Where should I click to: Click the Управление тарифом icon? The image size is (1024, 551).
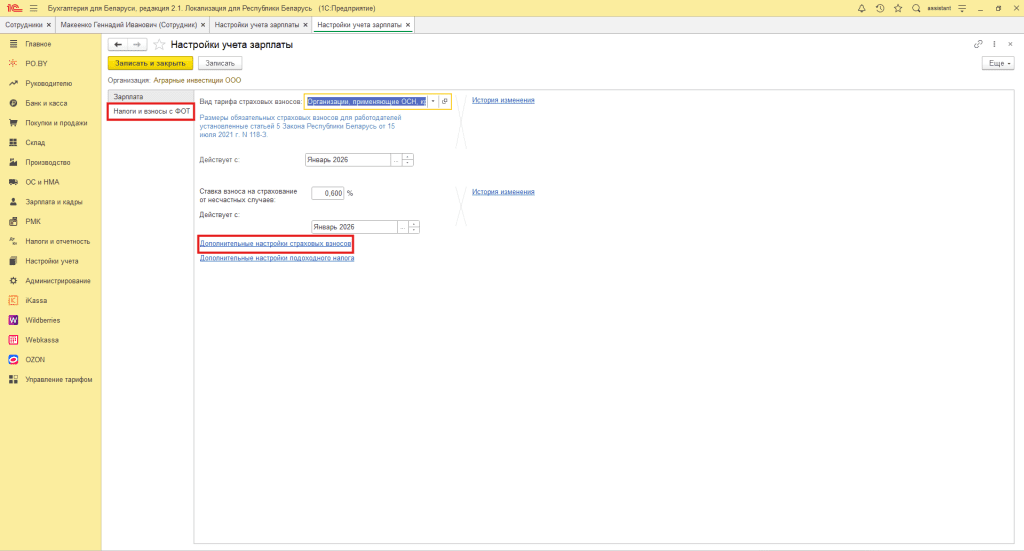pyautogui.click(x=13, y=379)
